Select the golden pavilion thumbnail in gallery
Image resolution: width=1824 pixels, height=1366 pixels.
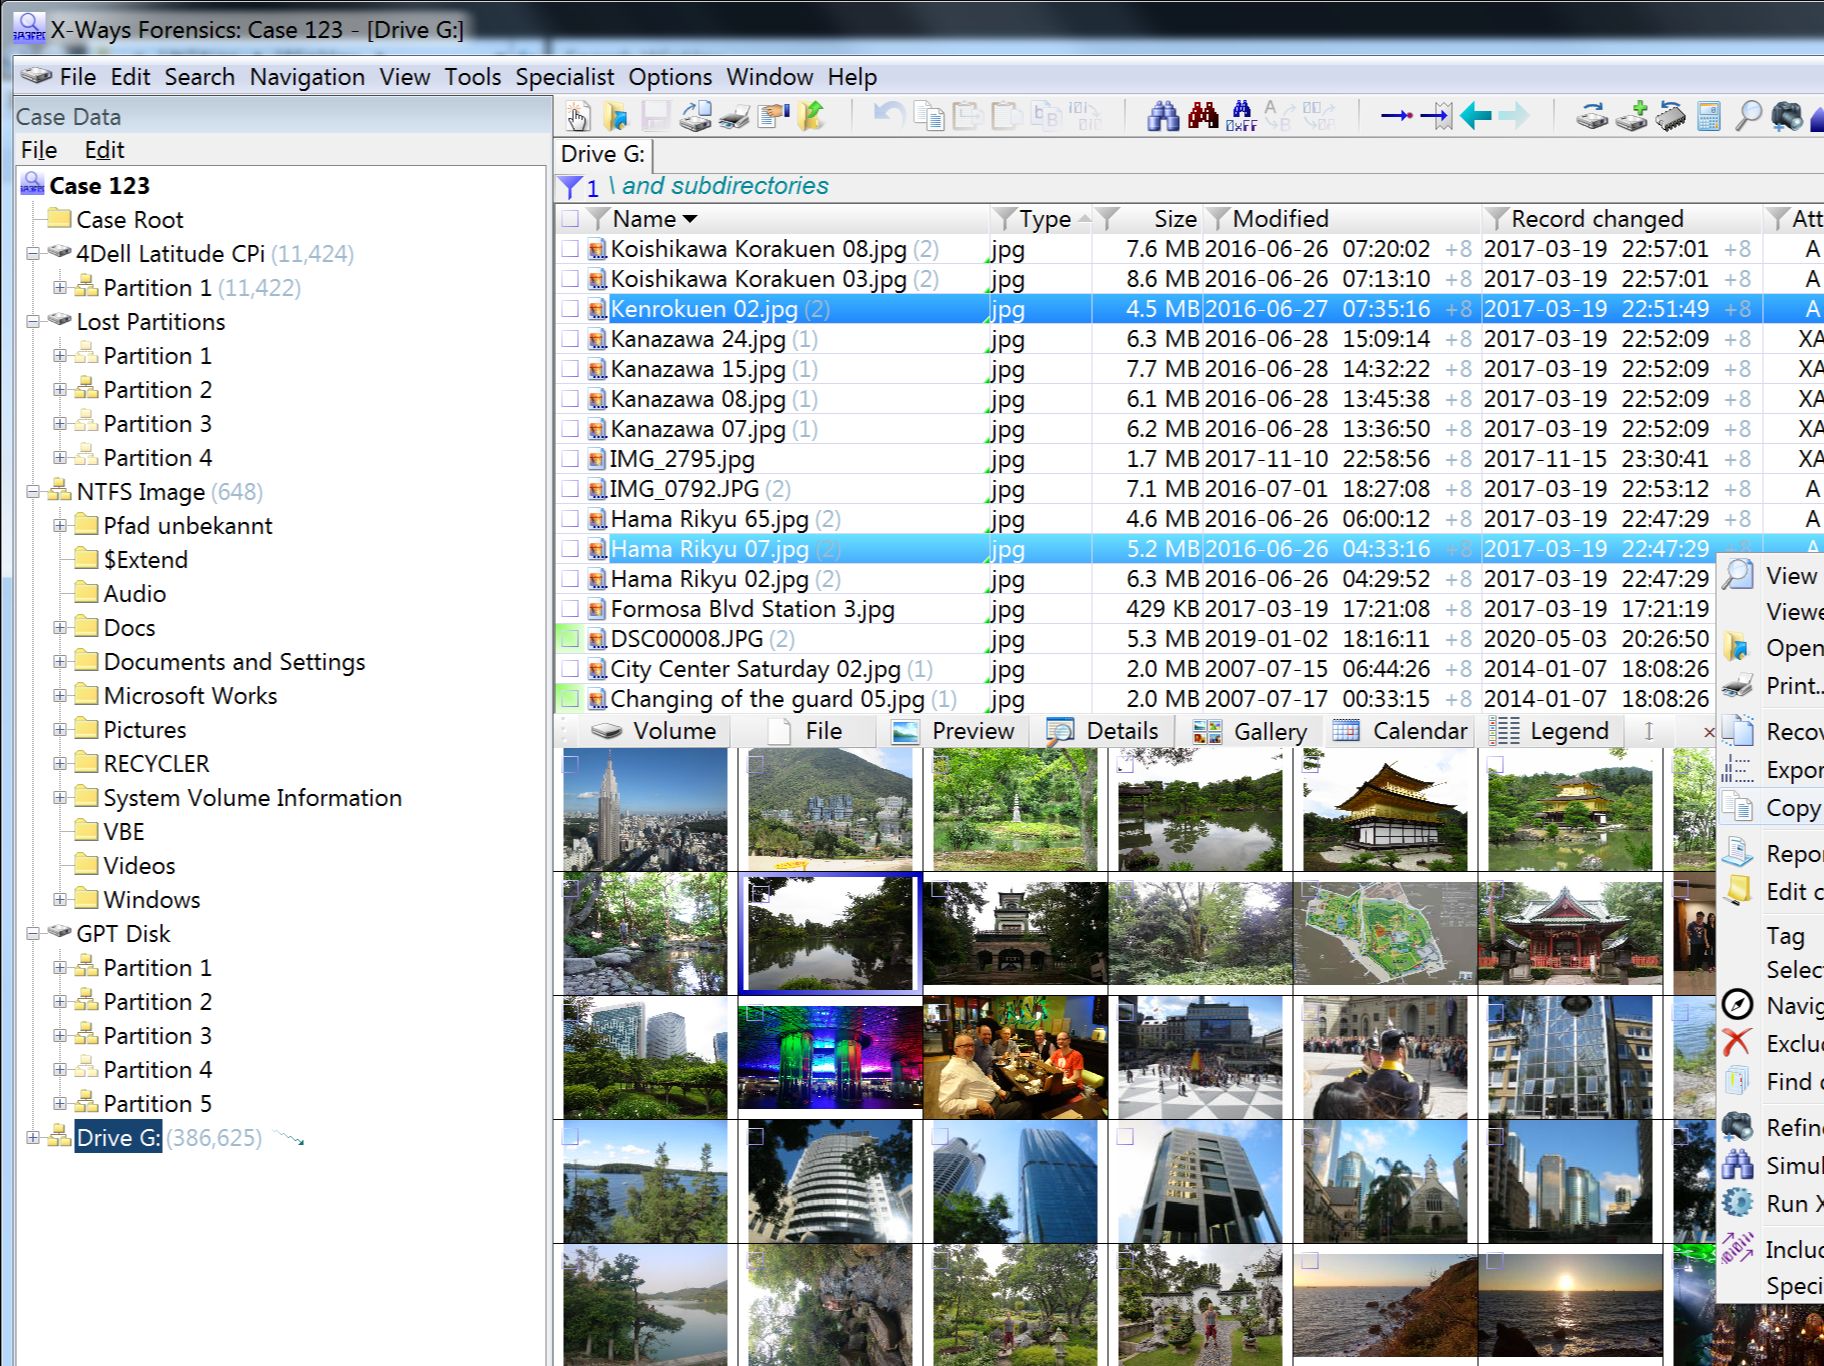coord(1385,809)
